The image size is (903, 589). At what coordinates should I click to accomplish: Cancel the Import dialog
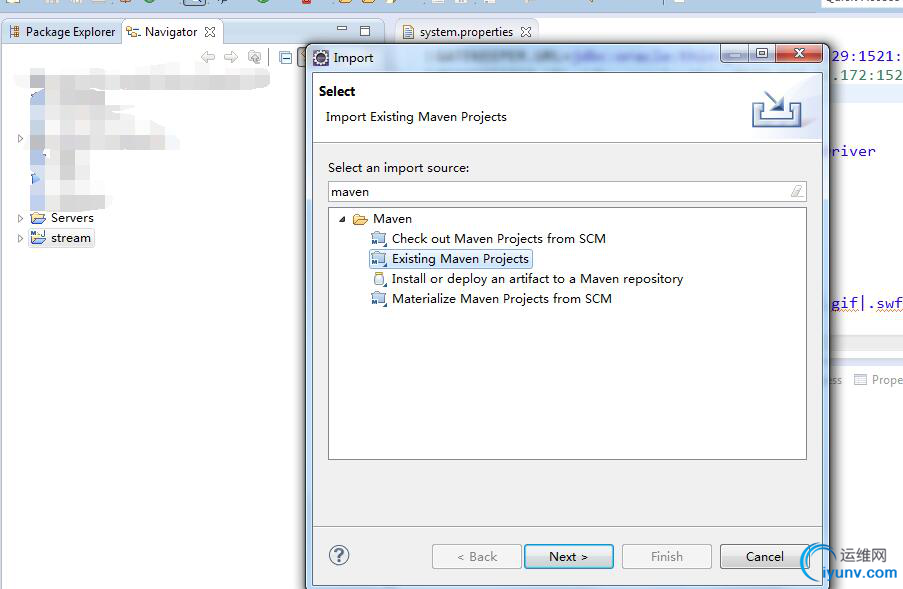[x=764, y=556]
